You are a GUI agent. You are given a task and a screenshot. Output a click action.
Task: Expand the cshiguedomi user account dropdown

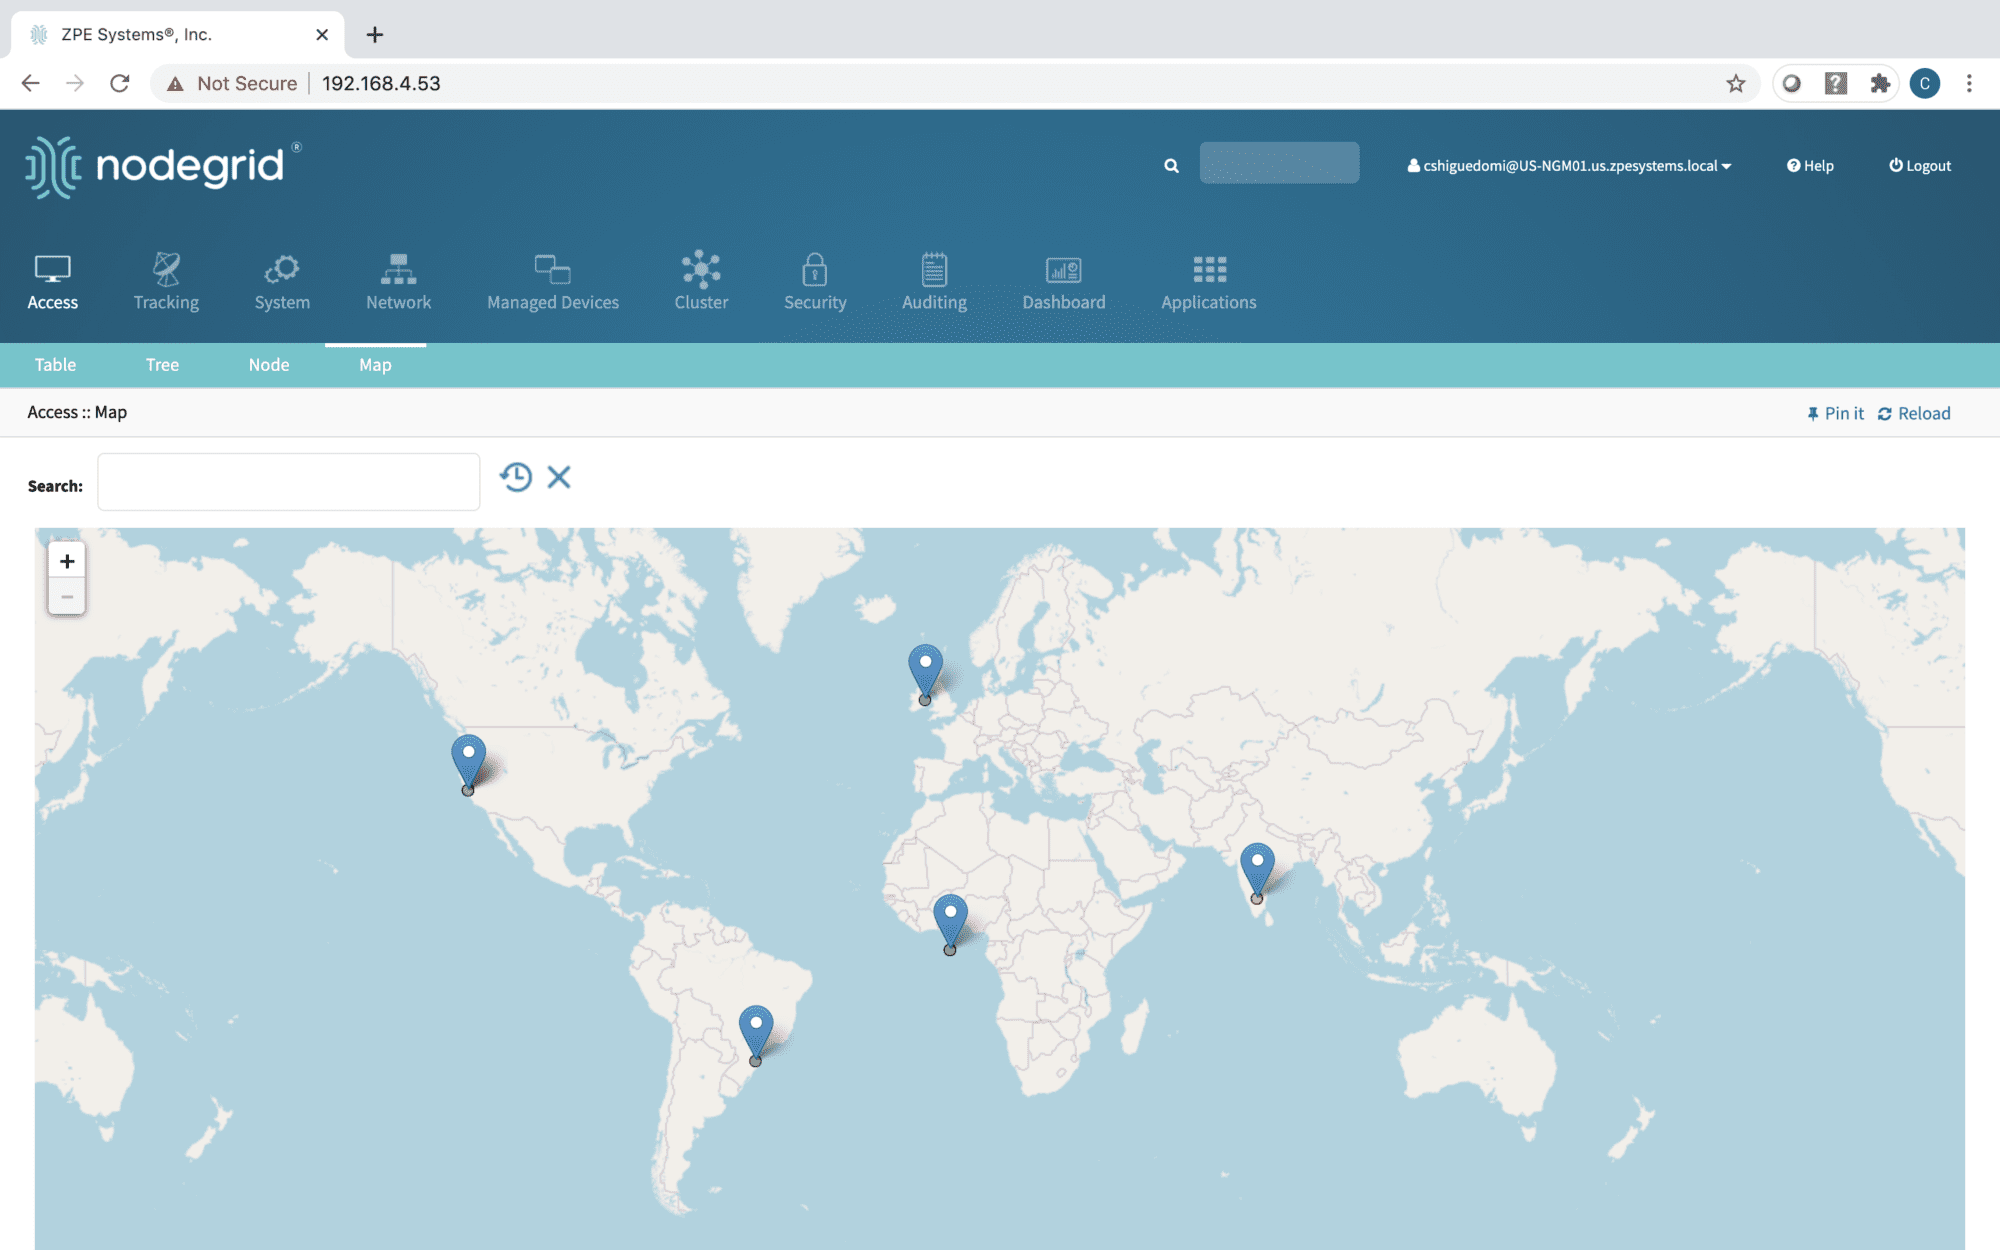[1569, 166]
